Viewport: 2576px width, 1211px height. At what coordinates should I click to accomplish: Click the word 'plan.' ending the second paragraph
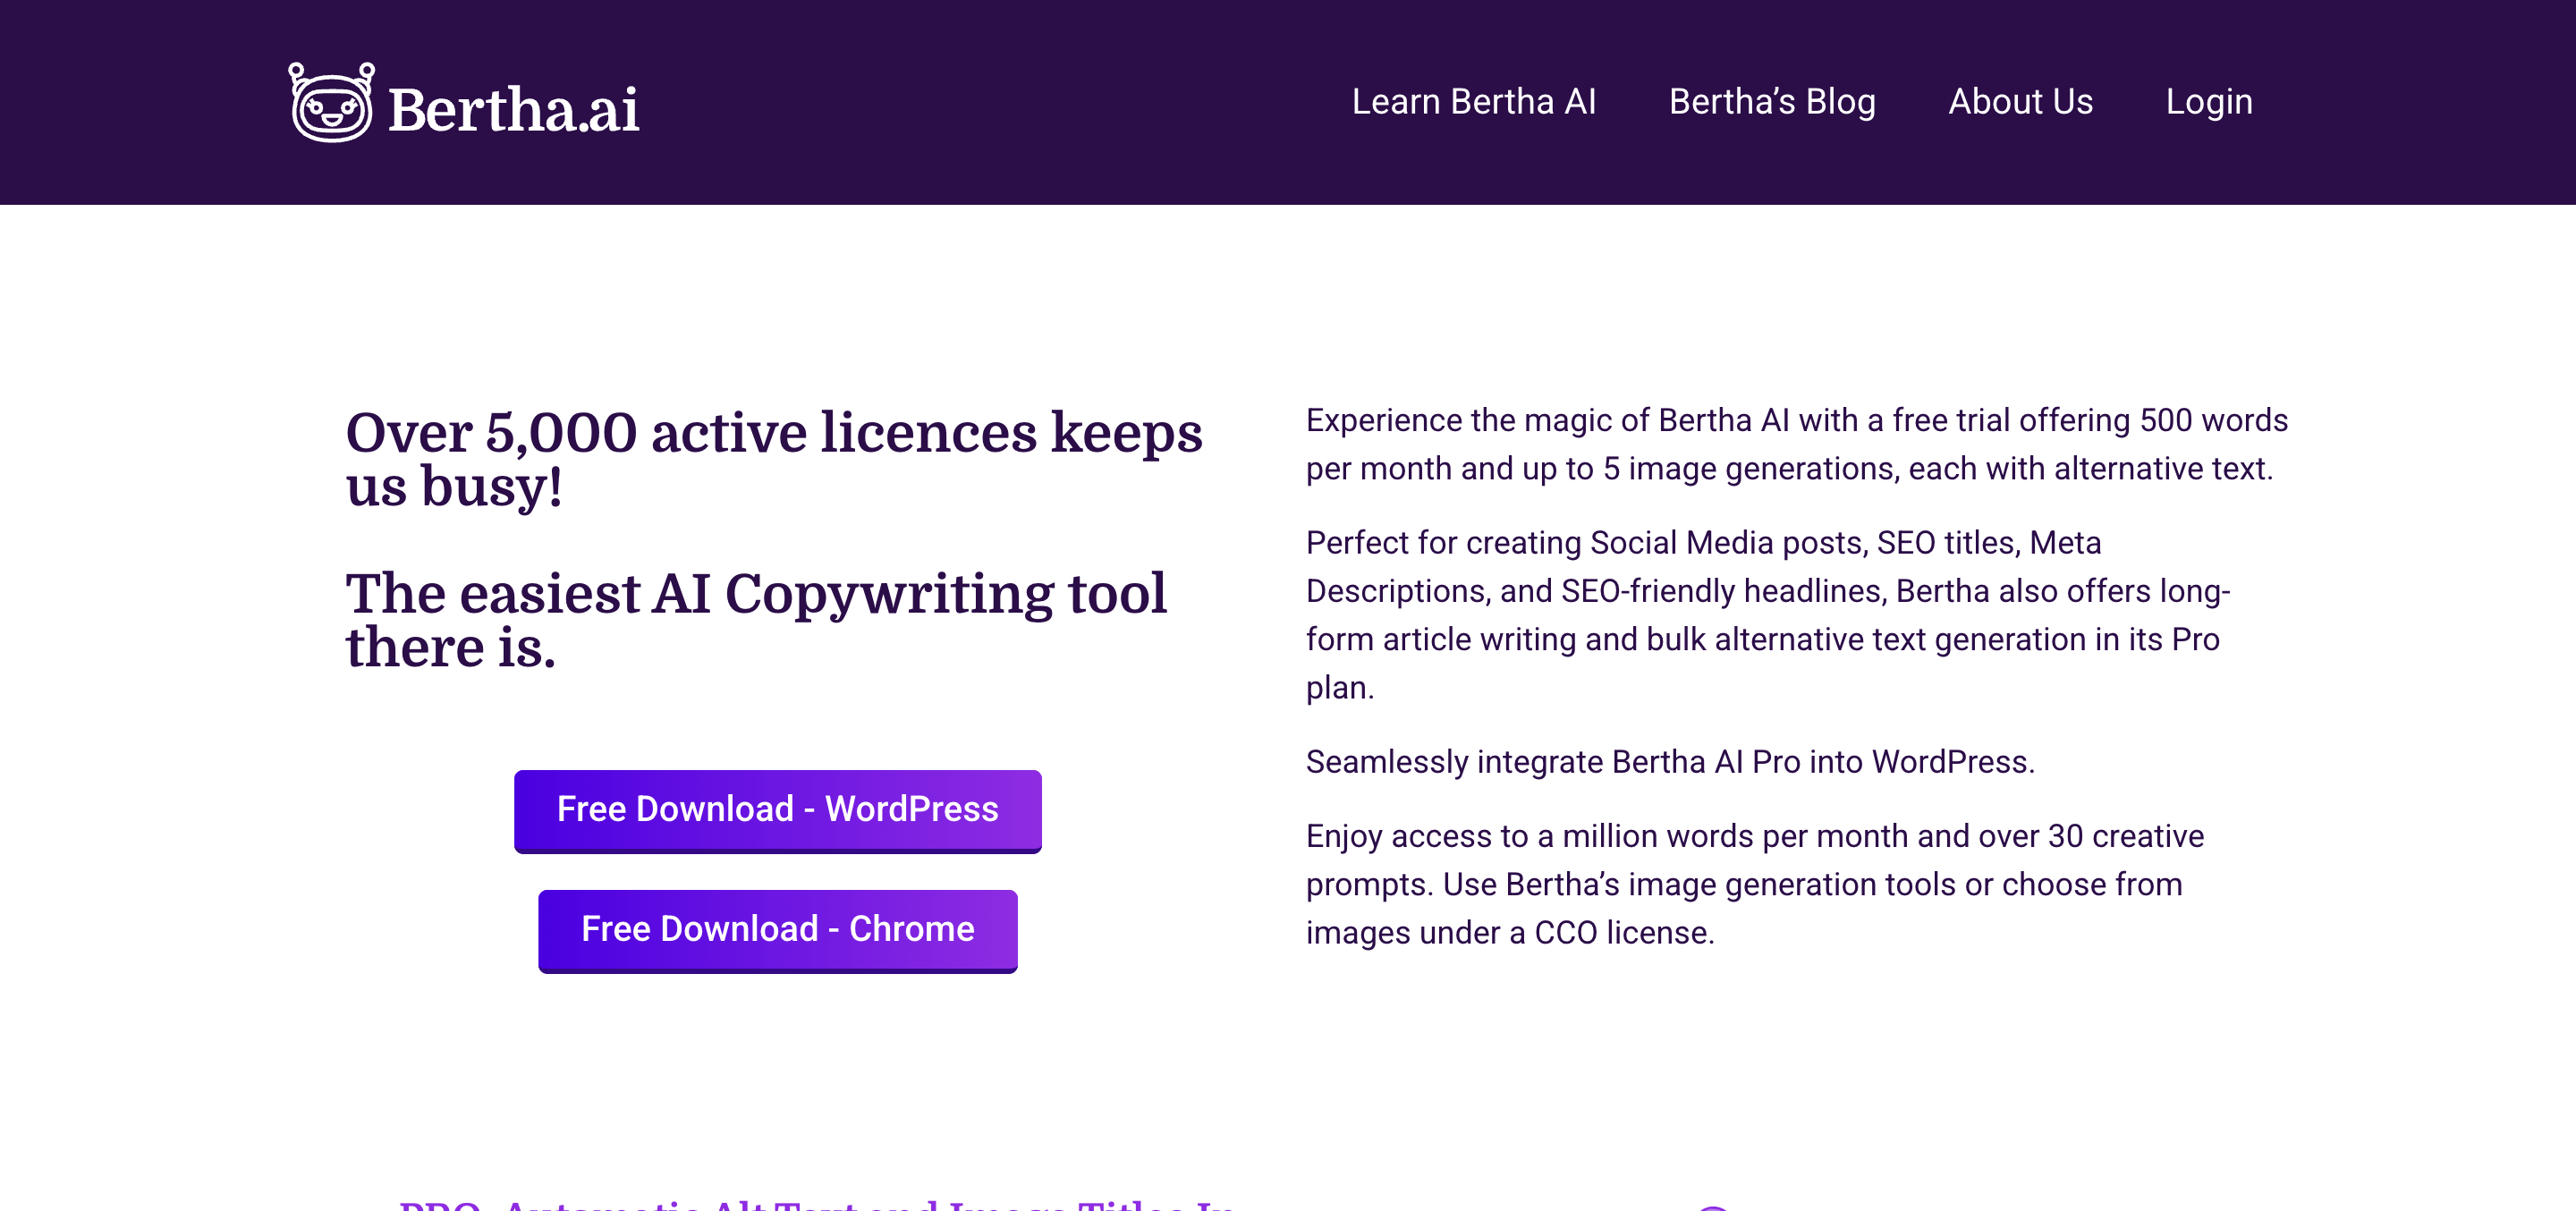[x=1339, y=688]
